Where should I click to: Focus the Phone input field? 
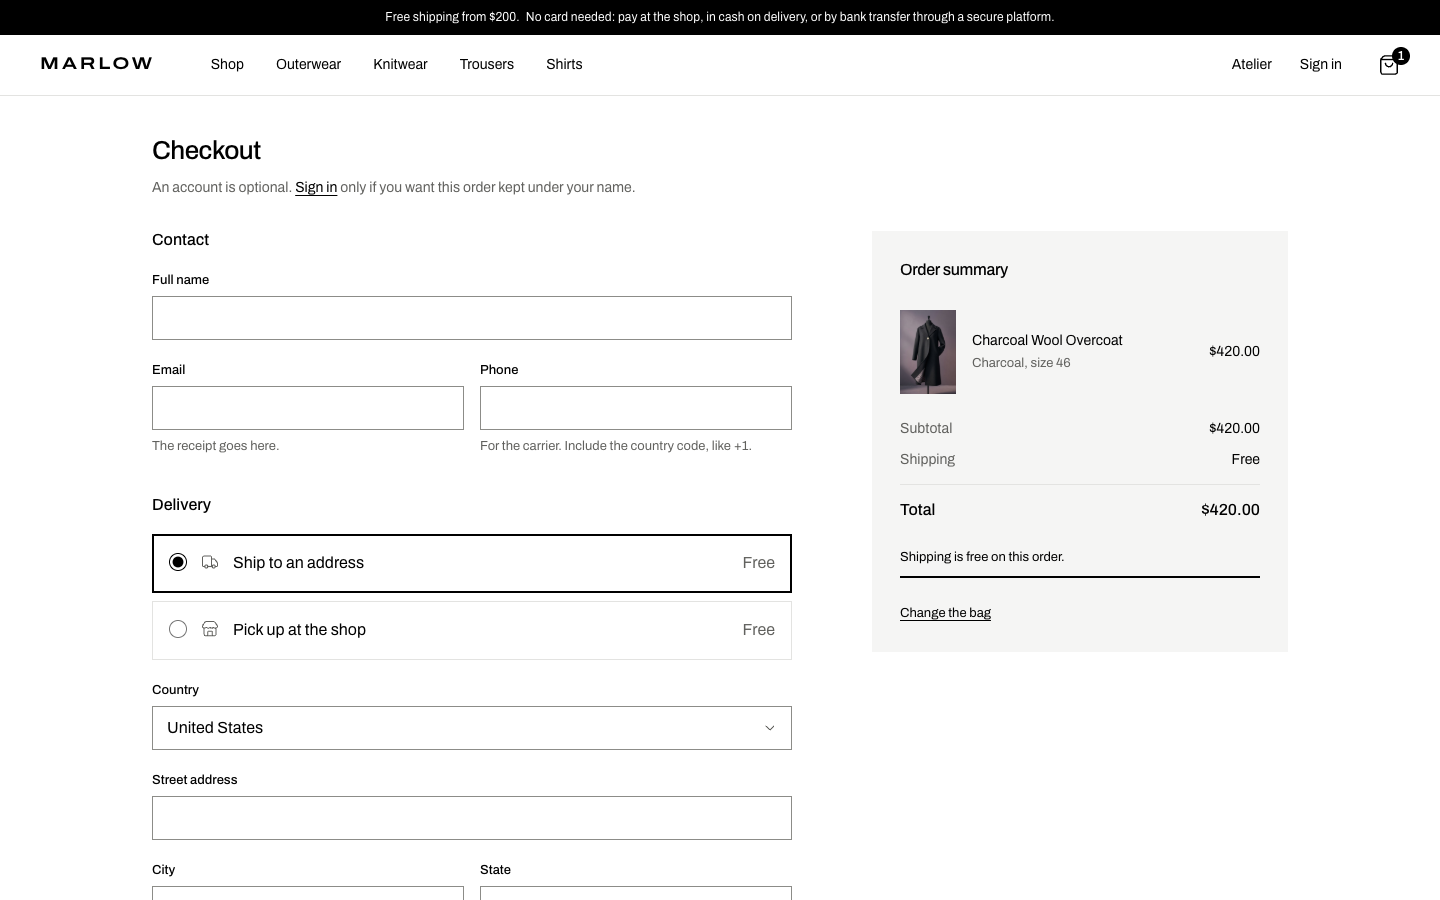pos(636,408)
